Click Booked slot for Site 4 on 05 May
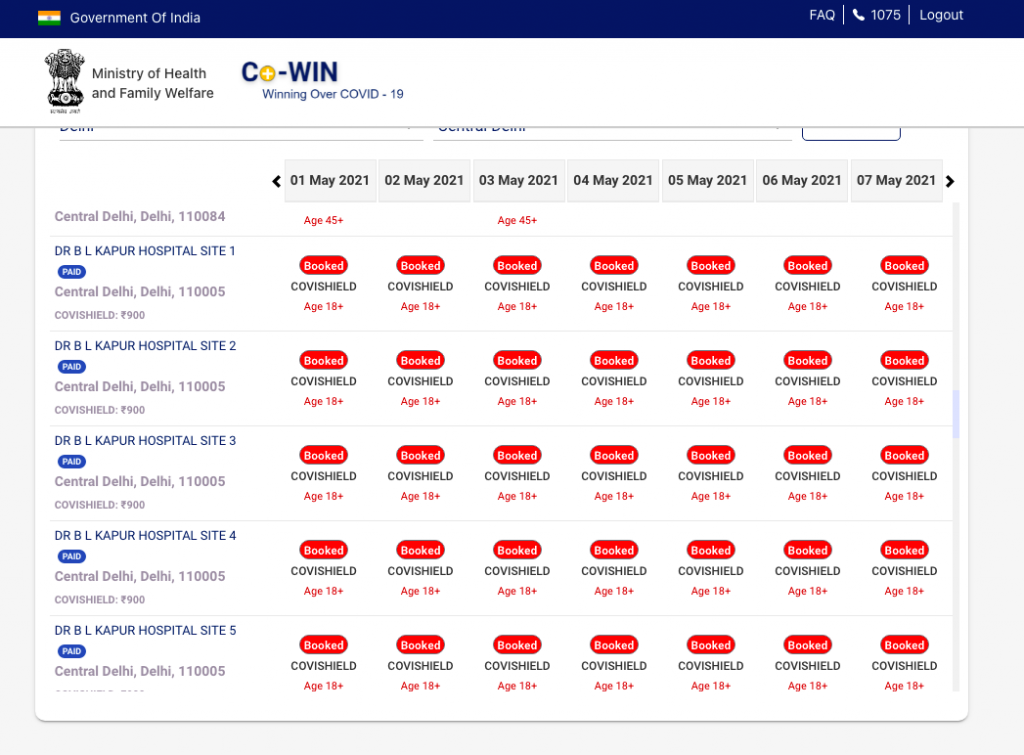1024x755 pixels. click(711, 550)
